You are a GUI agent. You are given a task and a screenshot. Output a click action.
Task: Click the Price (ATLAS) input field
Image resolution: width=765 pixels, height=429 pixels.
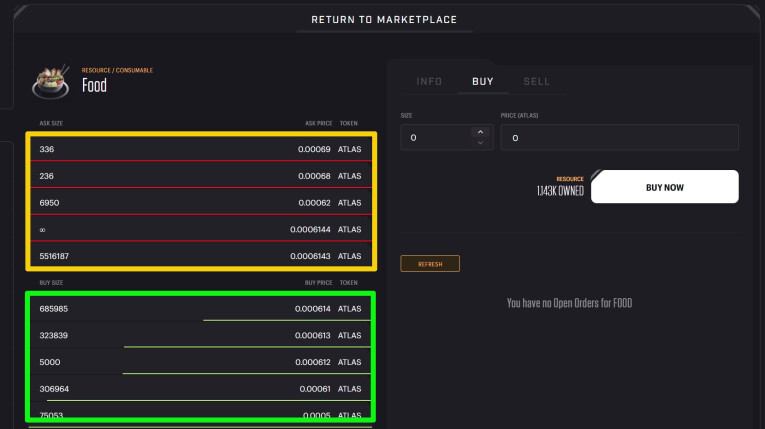pyautogui.click(x=619, y=138)
